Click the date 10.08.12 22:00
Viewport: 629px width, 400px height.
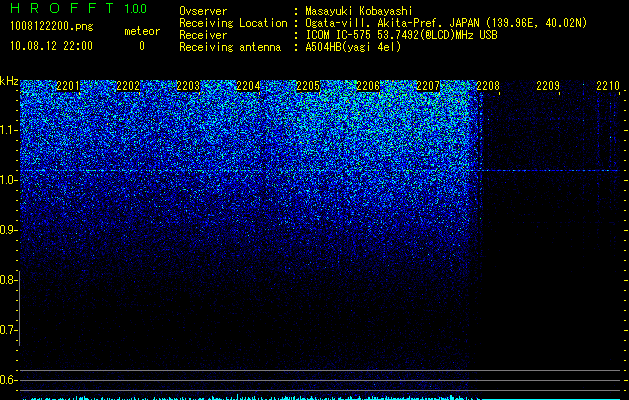click(51, 46)
